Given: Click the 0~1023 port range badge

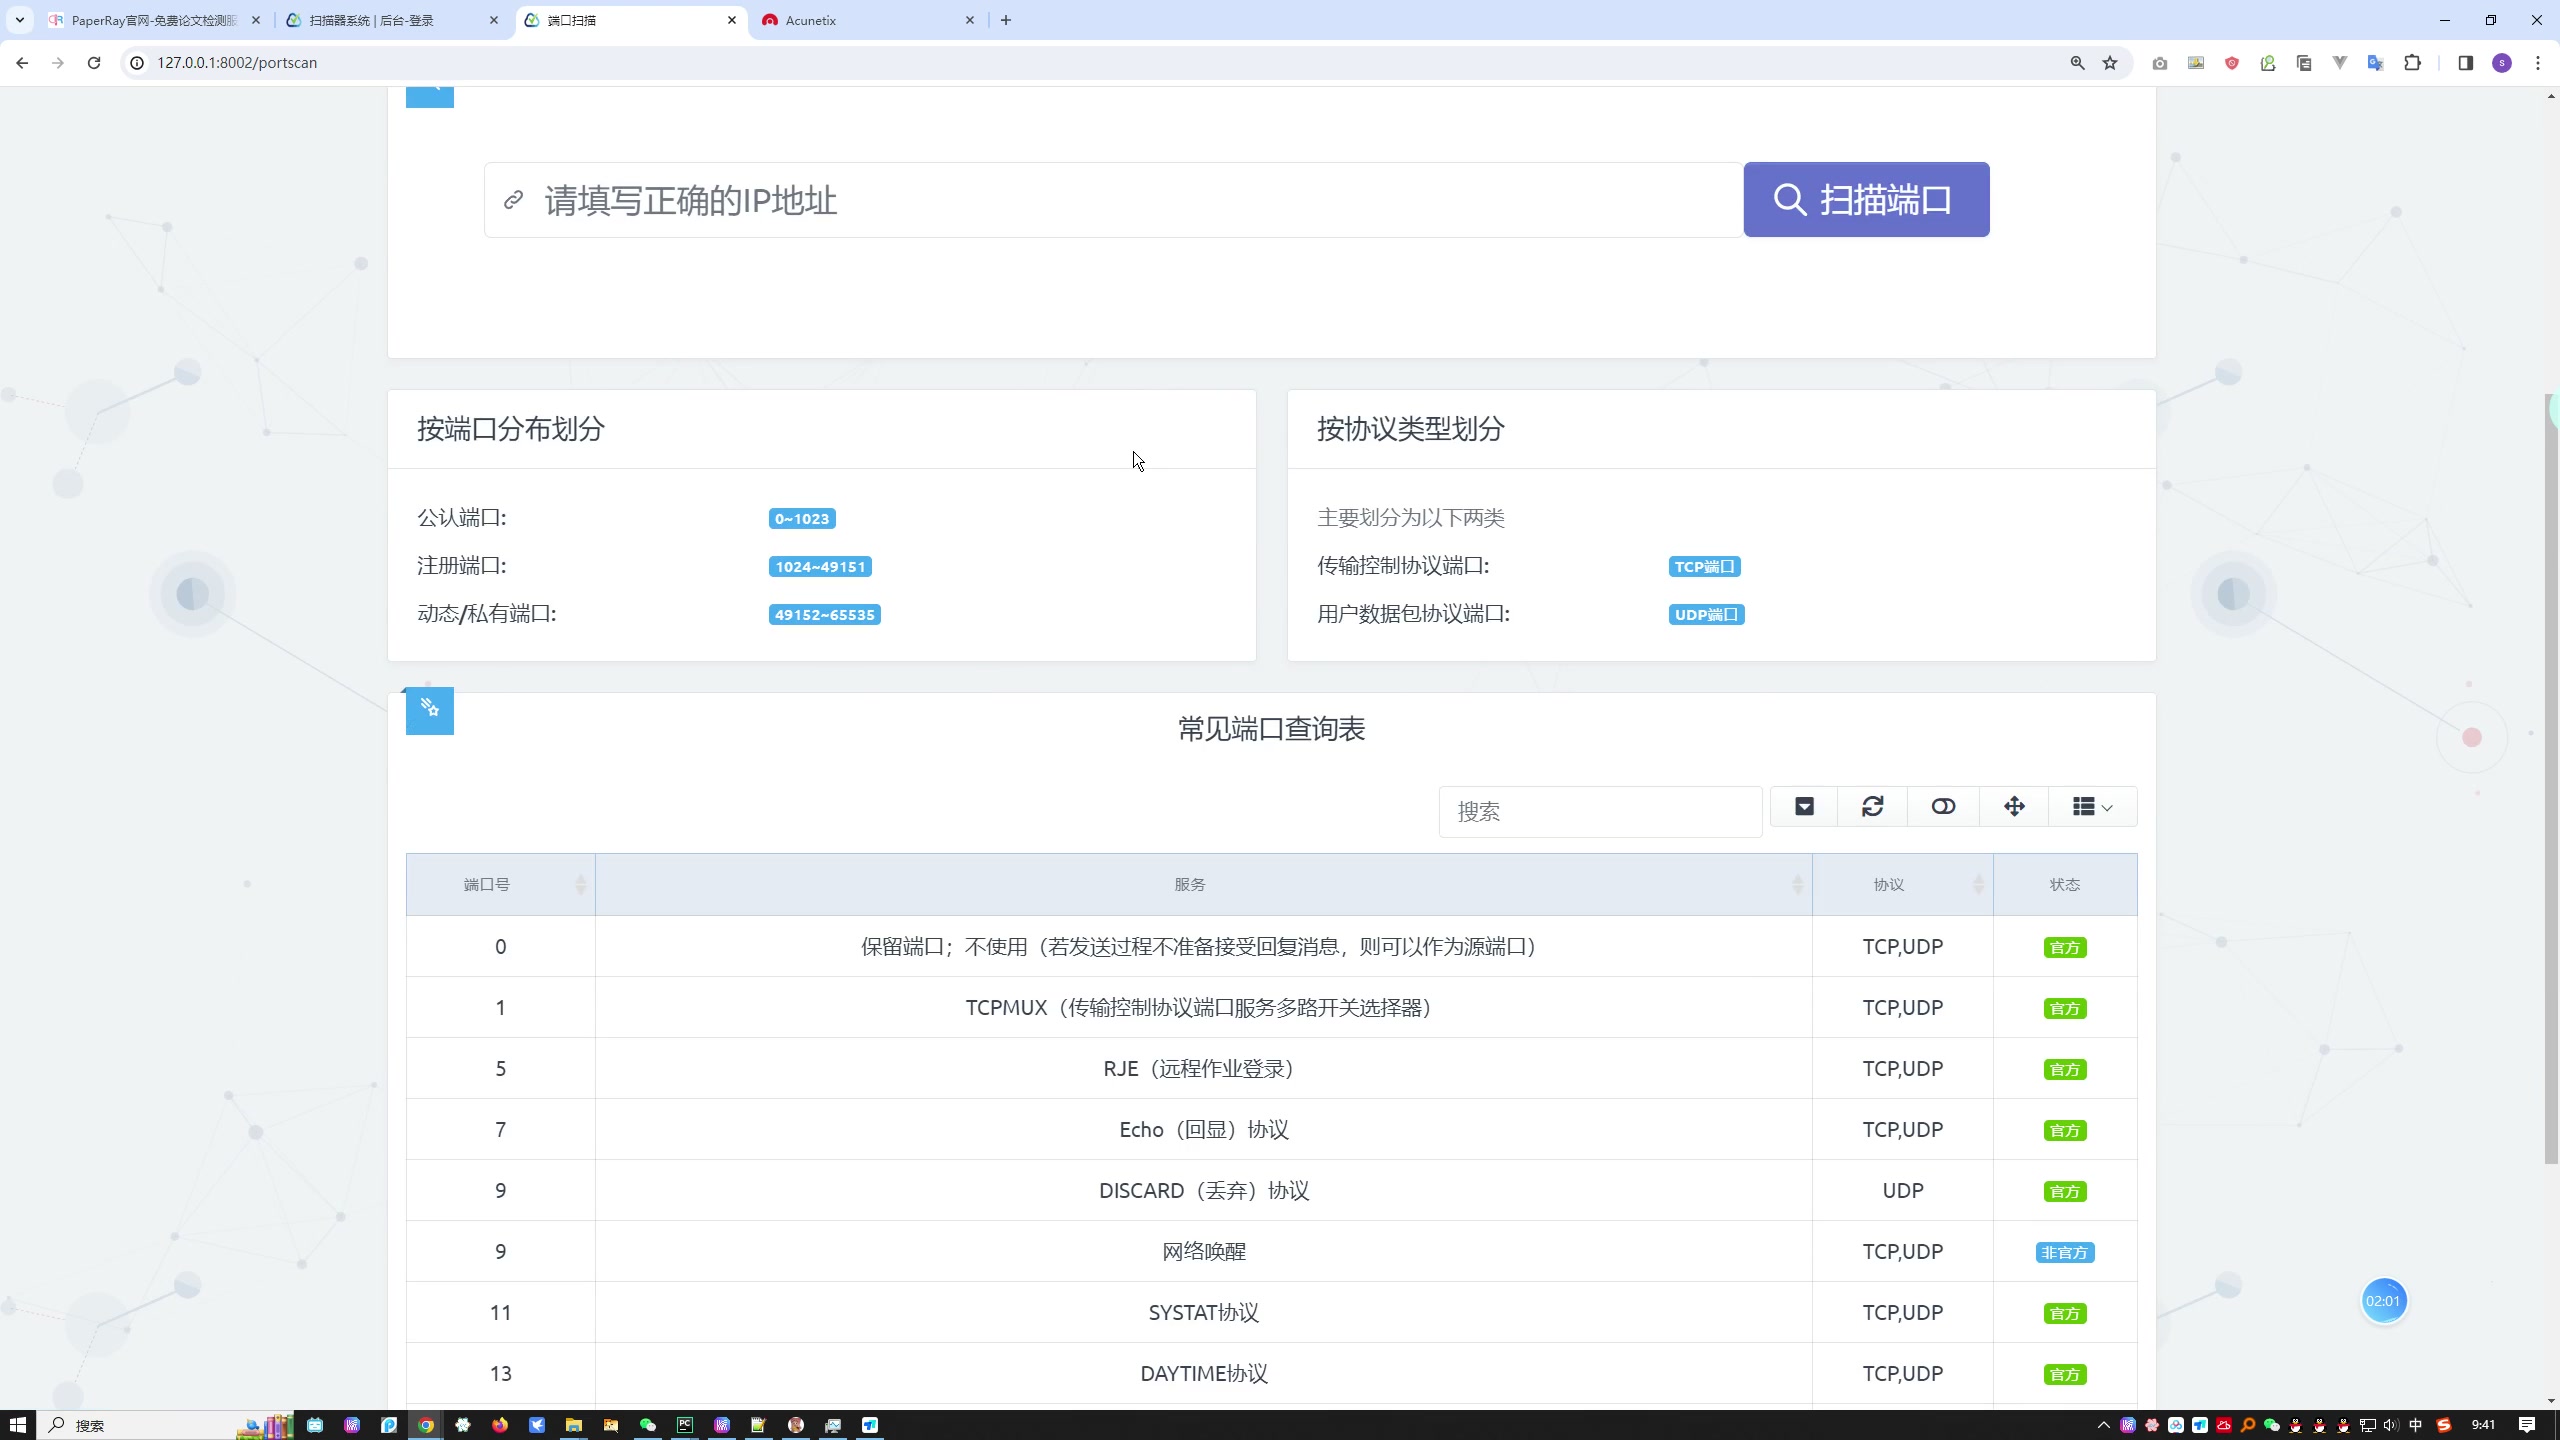Looking at the screenshot, I should (802, 519).
